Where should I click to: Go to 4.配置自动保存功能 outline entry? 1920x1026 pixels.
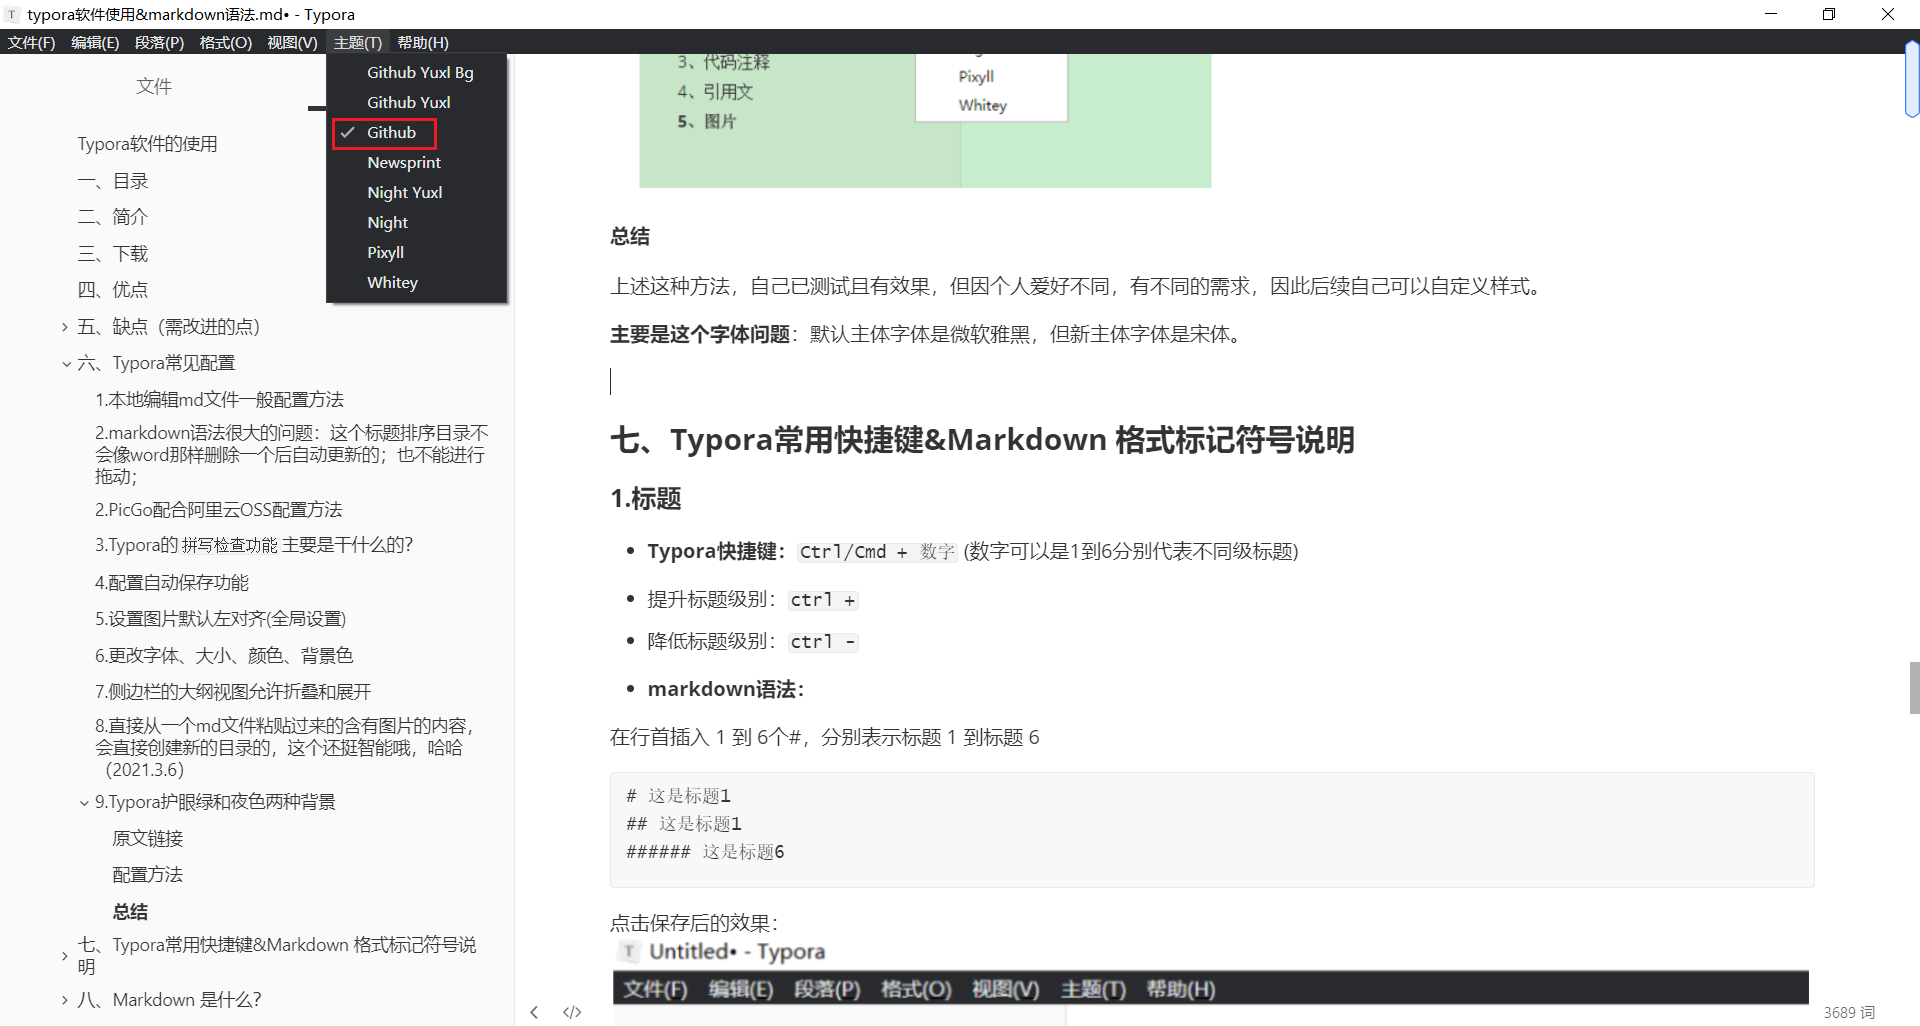tap(171, 582)
